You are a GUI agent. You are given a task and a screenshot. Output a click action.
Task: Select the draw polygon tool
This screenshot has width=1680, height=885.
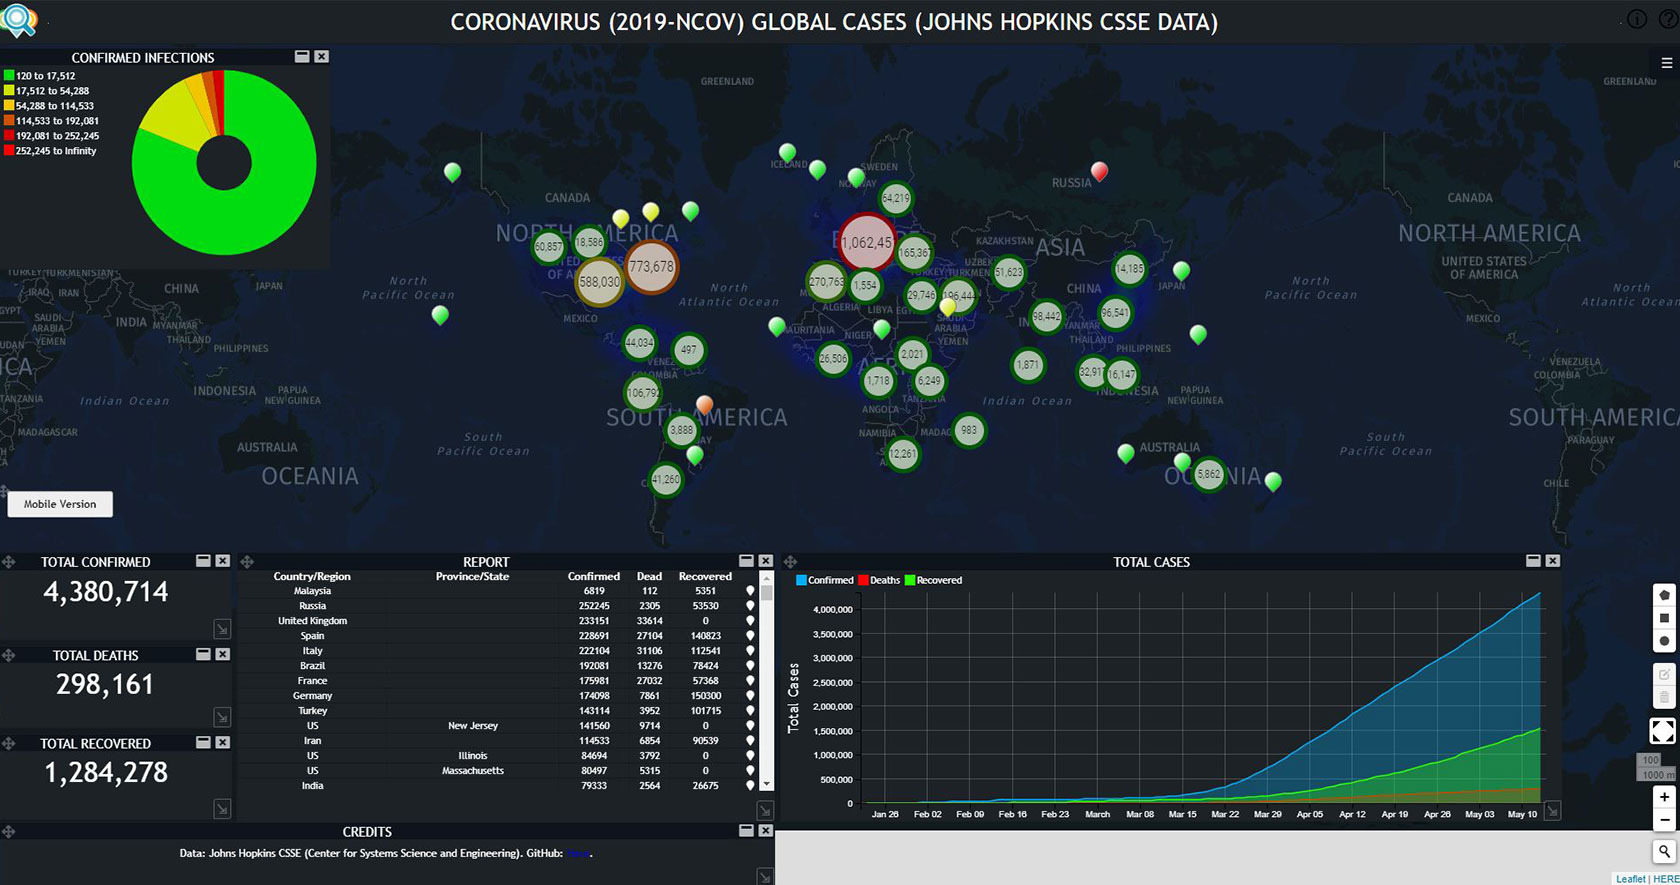(x=1664, y=595)
